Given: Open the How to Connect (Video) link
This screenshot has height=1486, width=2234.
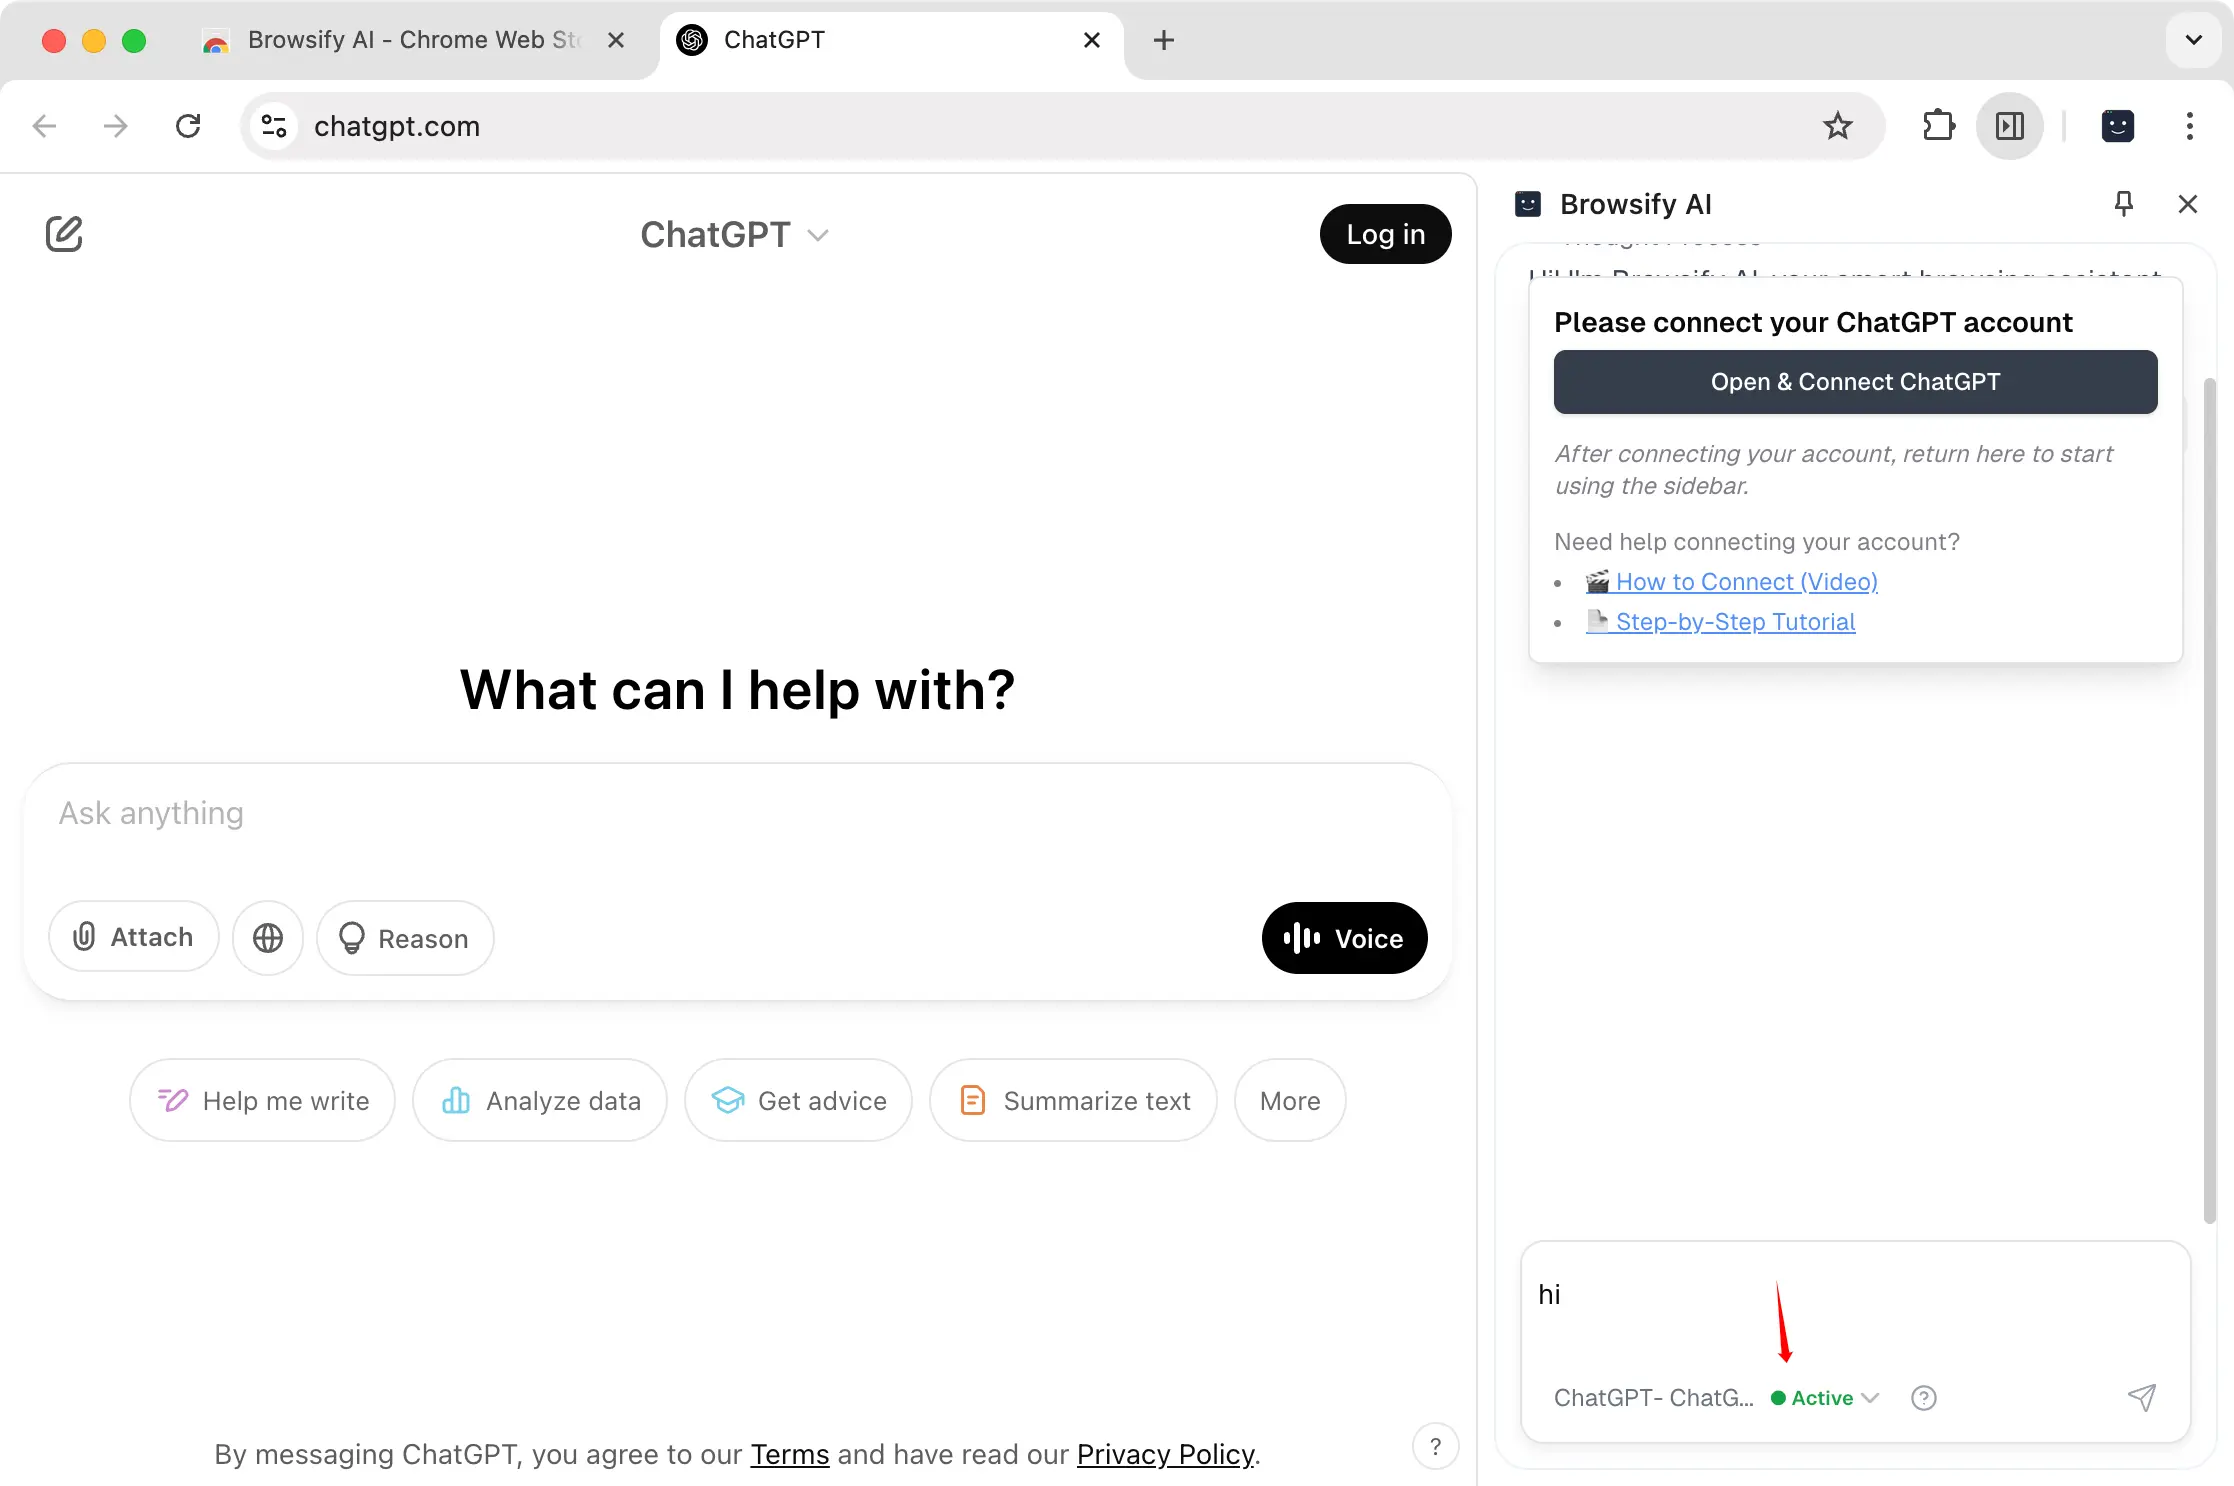Looking at the screenshot, I should pos(1731,582).
